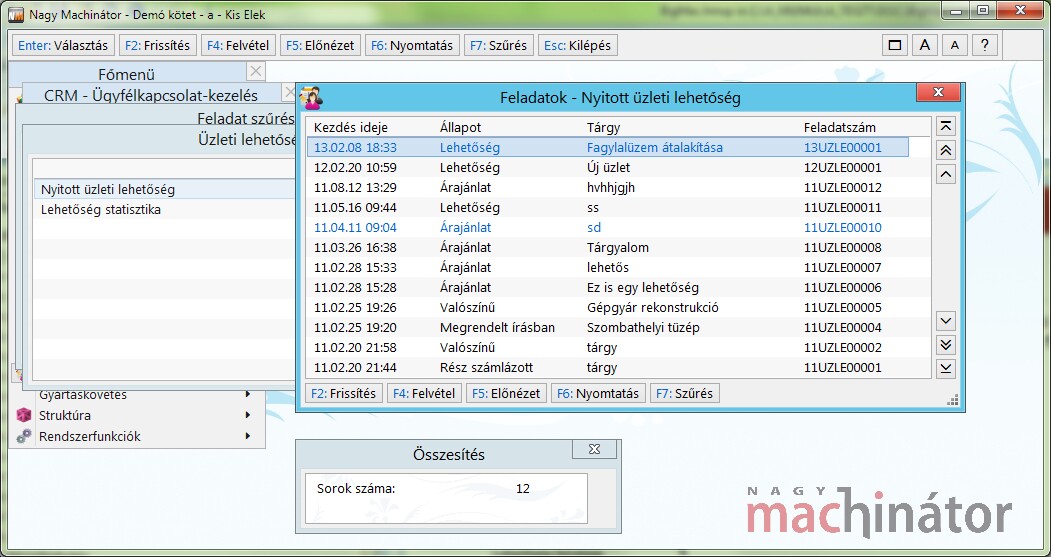
Task: Click page-up double chevron arrow
Action: (x=945, y=151)
